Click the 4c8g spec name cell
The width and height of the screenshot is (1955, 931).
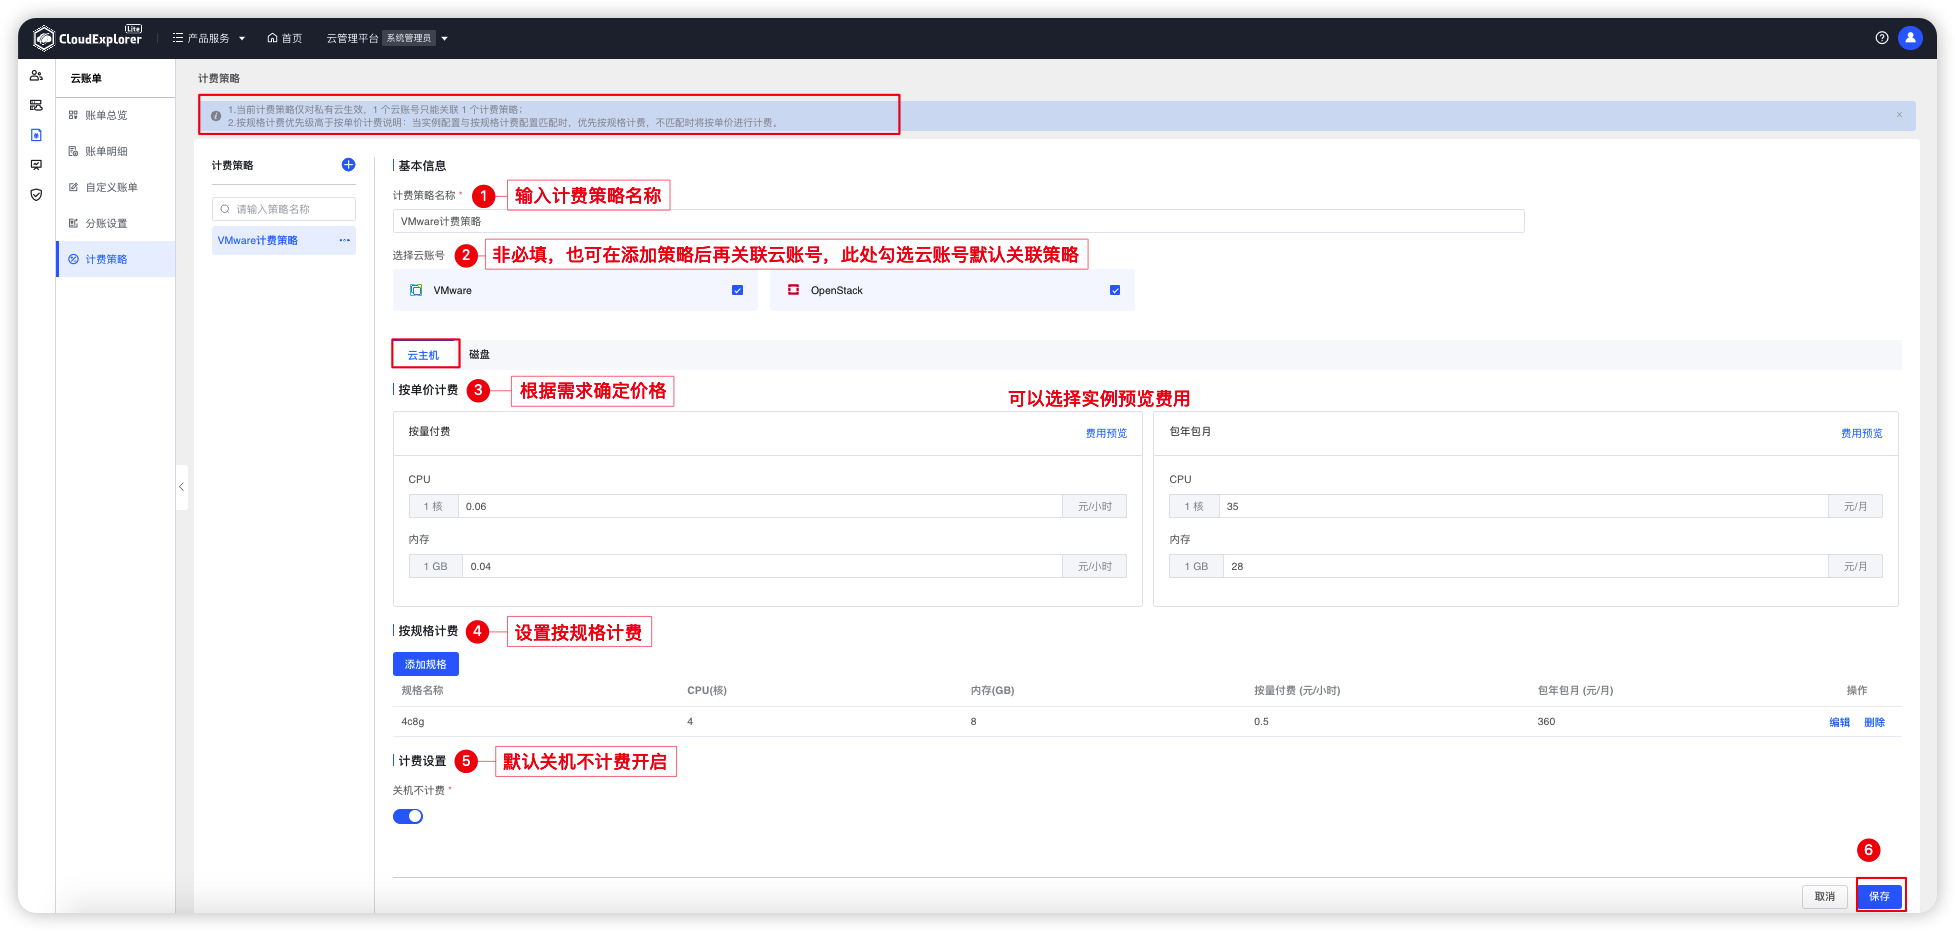click(x=413, y=722)
